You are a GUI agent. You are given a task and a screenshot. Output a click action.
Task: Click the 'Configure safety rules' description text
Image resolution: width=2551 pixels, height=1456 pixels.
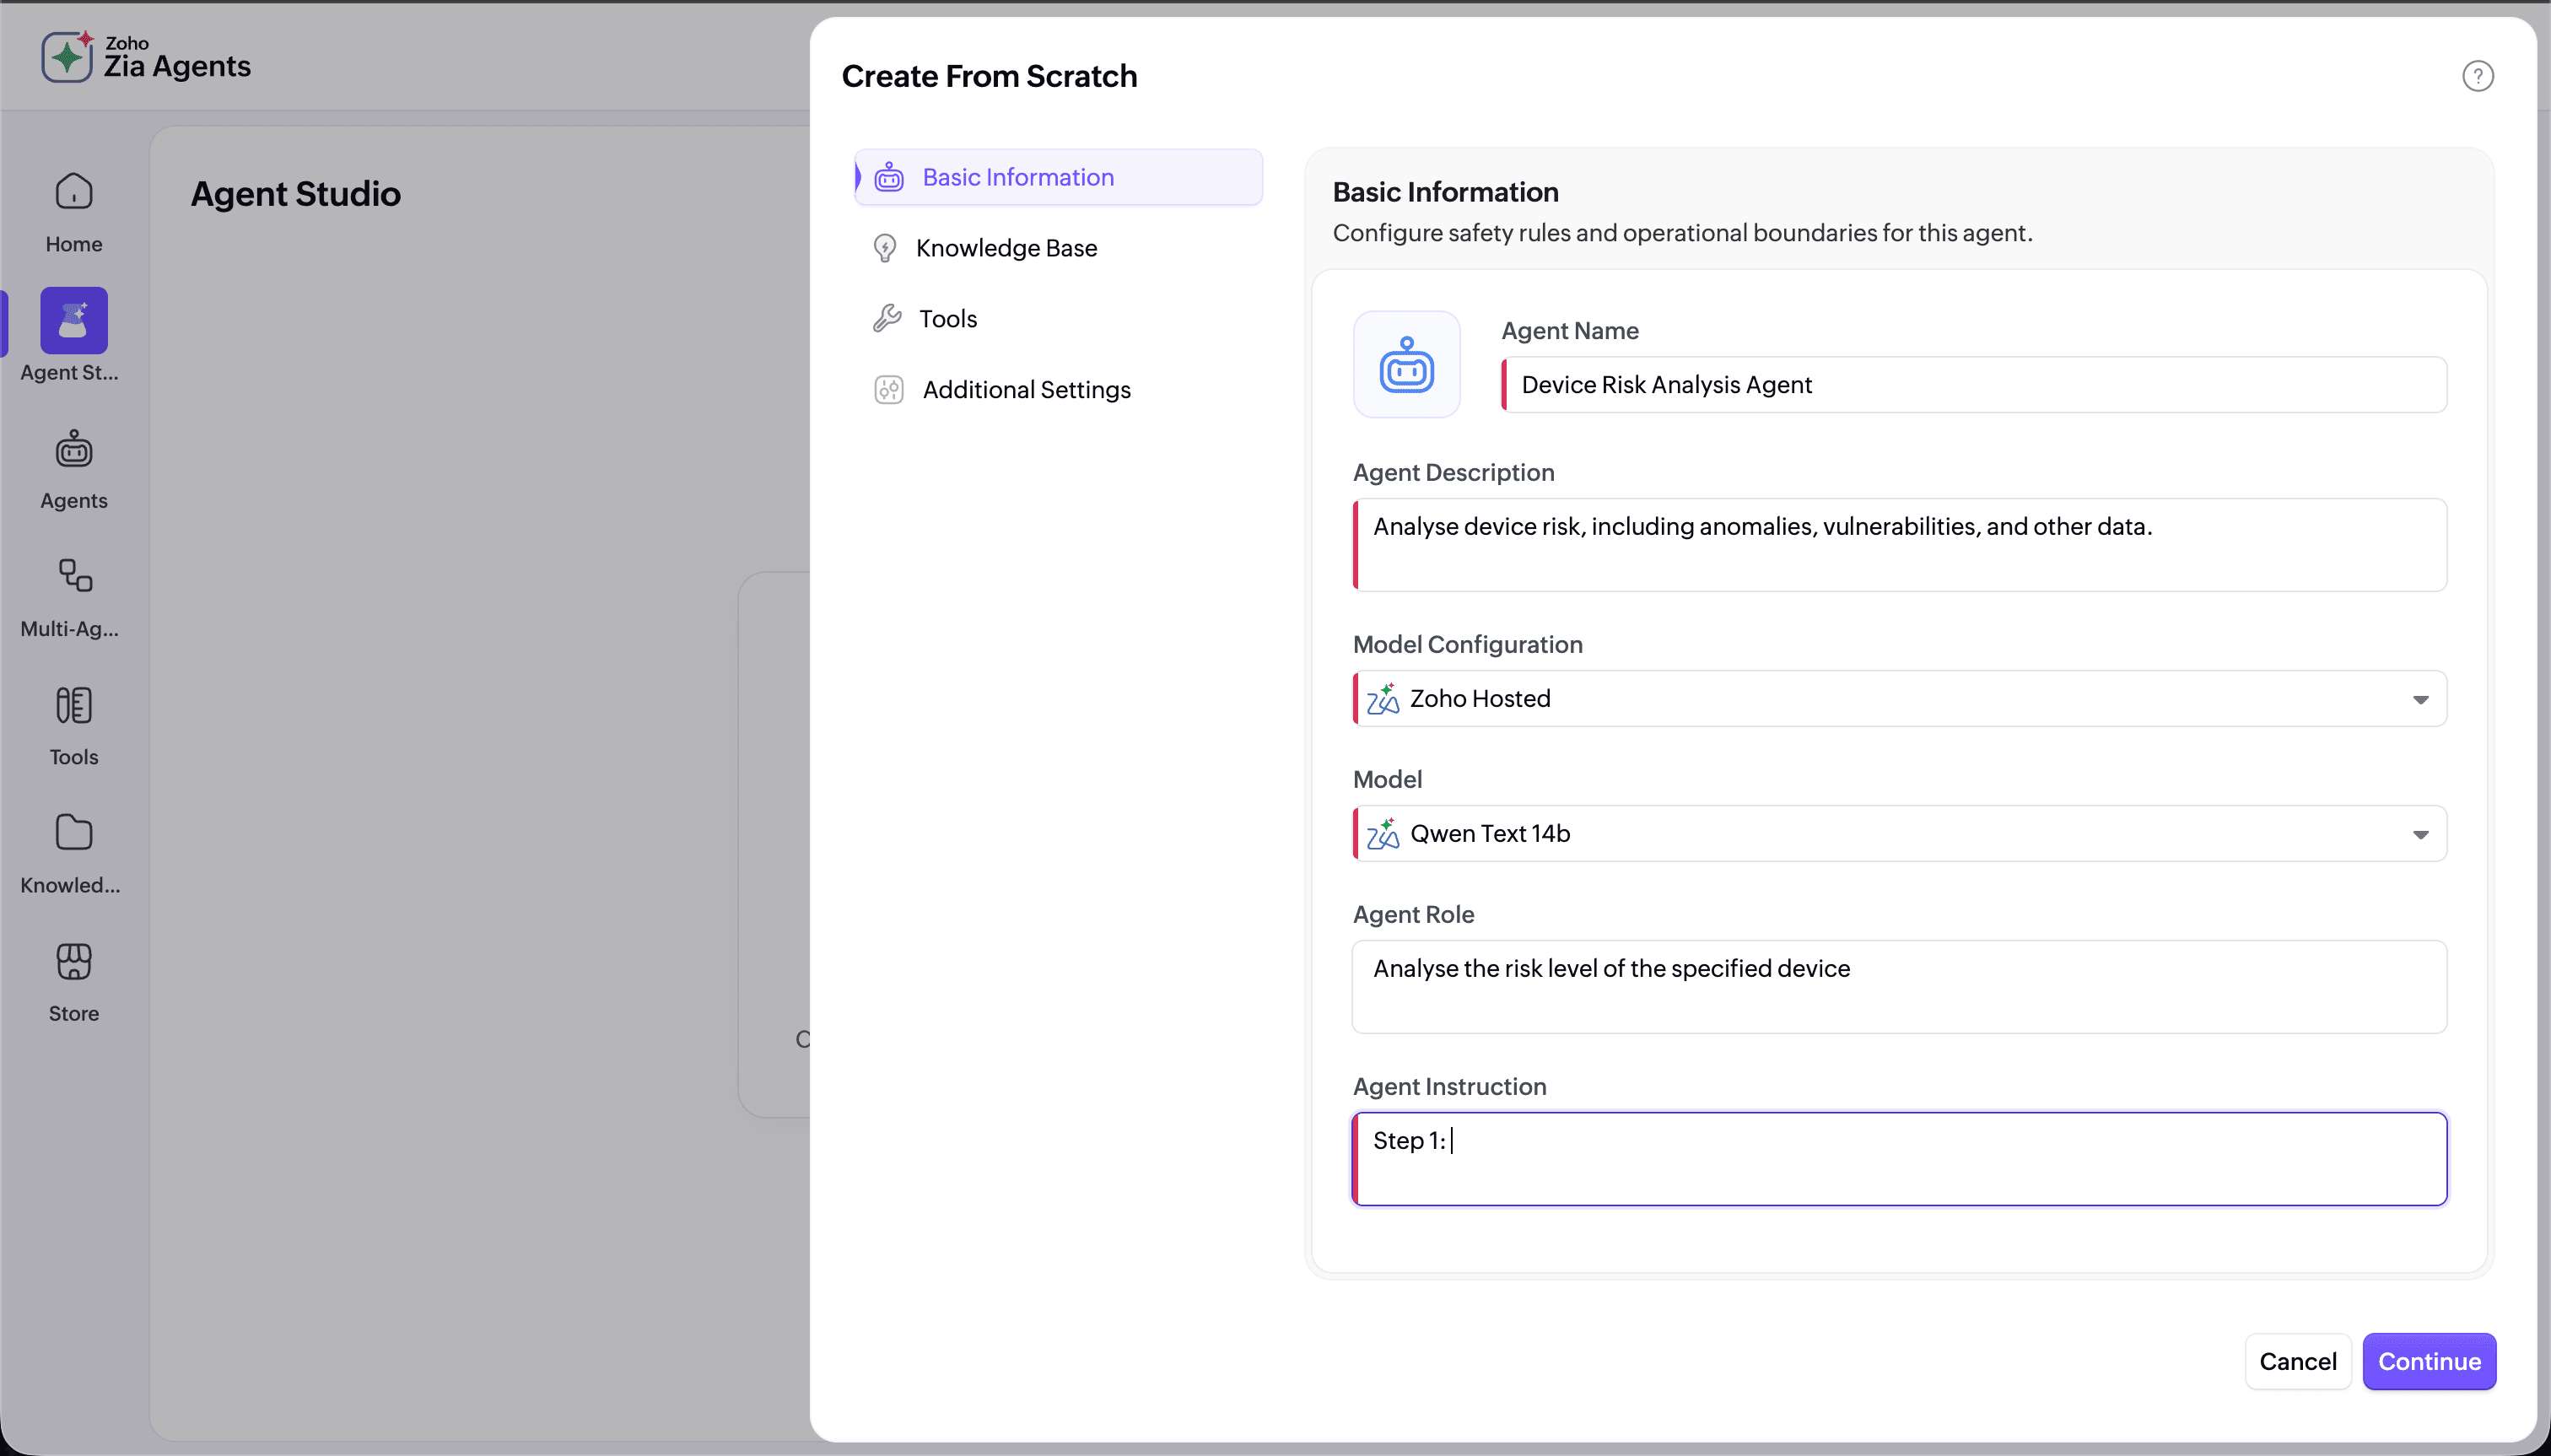click(x=1682, y=233)
